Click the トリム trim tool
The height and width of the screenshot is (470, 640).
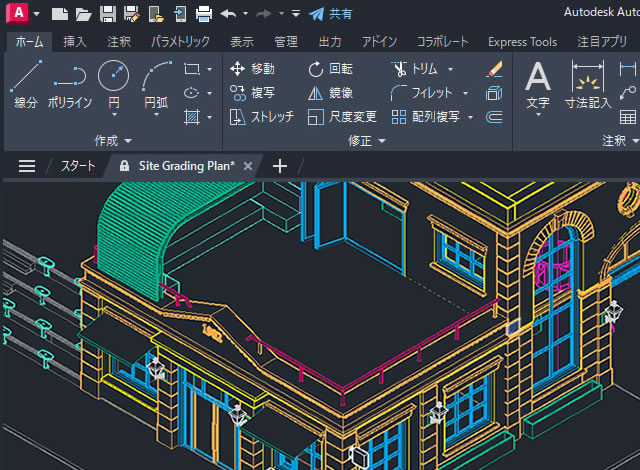pyautogui.click(x=415, y=69)
